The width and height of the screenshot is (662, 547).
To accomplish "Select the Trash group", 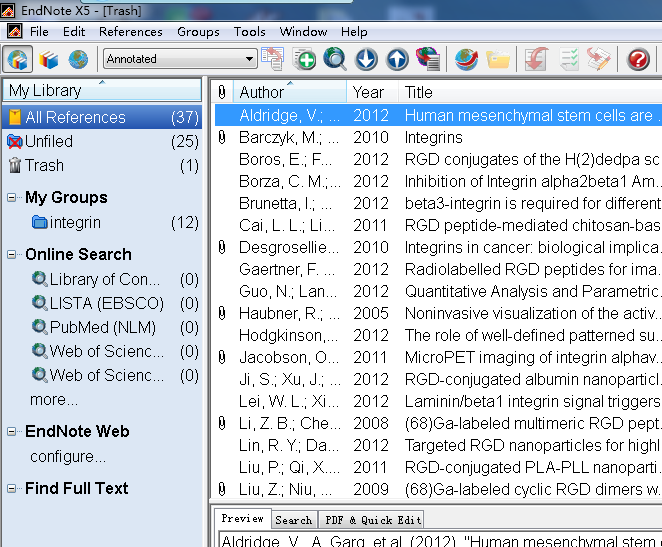I will click(102, 165).
